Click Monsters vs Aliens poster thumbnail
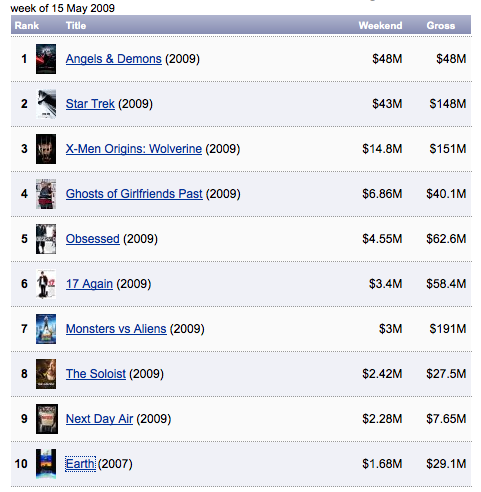481x492 pixels. tap(46, 329)
